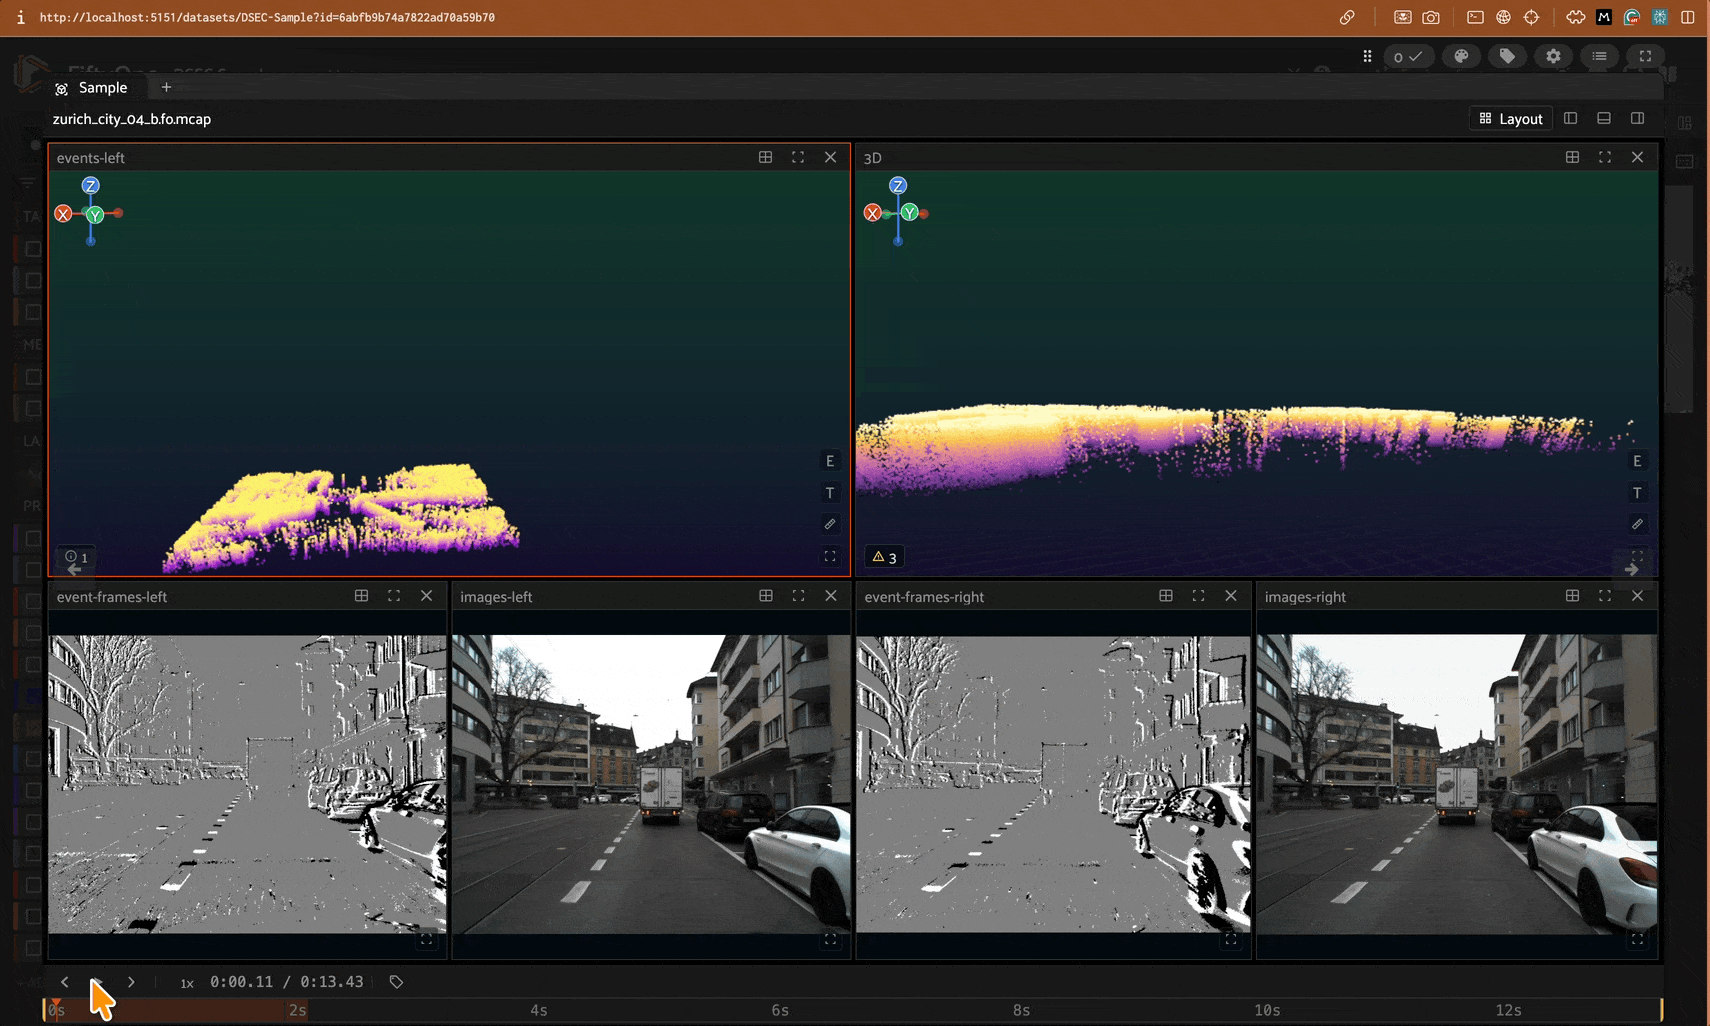1710x1026 pixels.
Task: Add a new tab with the plus
Action: pos(166,88)
